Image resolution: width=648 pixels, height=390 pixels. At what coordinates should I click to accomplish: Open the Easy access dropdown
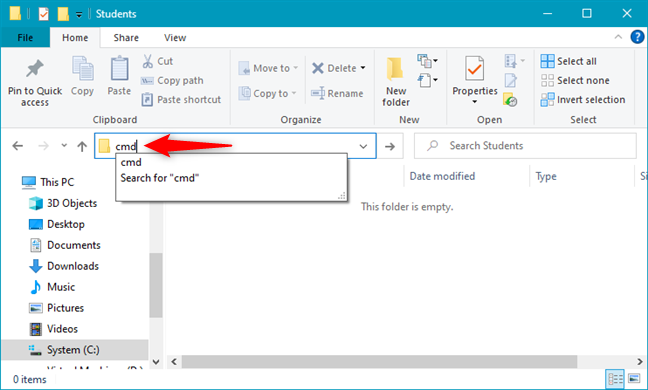coord(428,79)
